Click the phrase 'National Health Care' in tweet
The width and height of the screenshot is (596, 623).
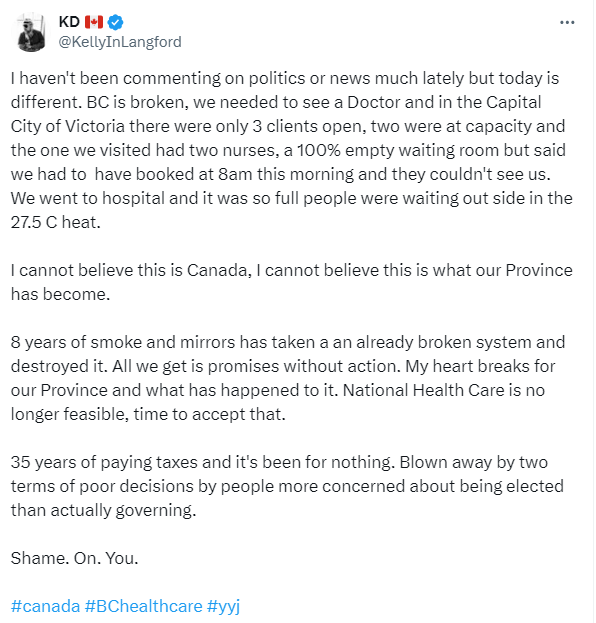(424, 391)
